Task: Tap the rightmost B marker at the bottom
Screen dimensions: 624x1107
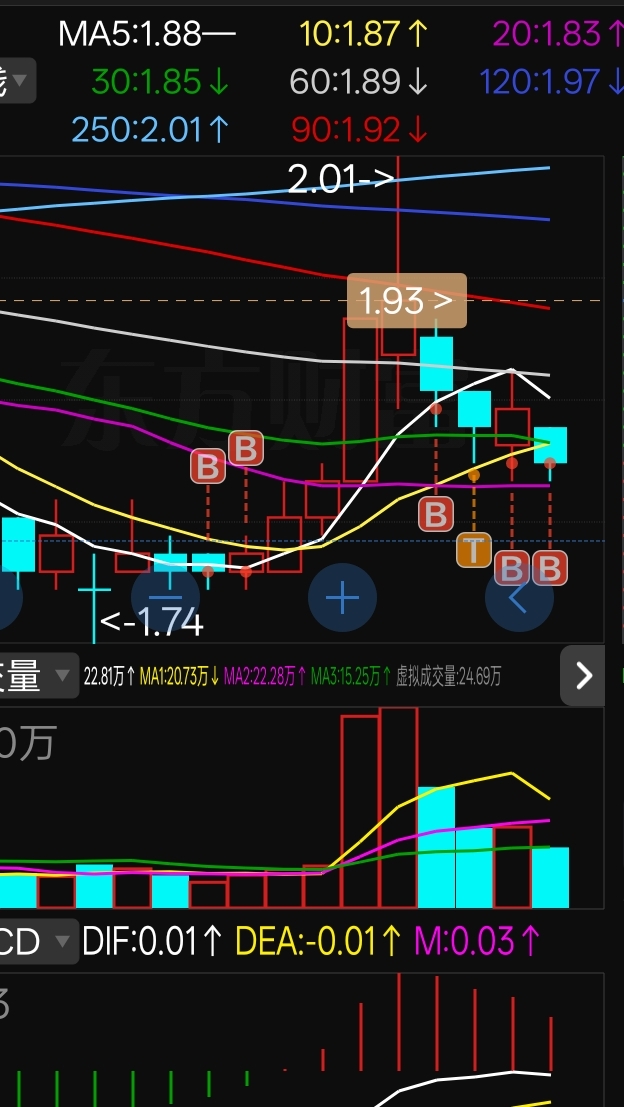Action: click(550, 568)
